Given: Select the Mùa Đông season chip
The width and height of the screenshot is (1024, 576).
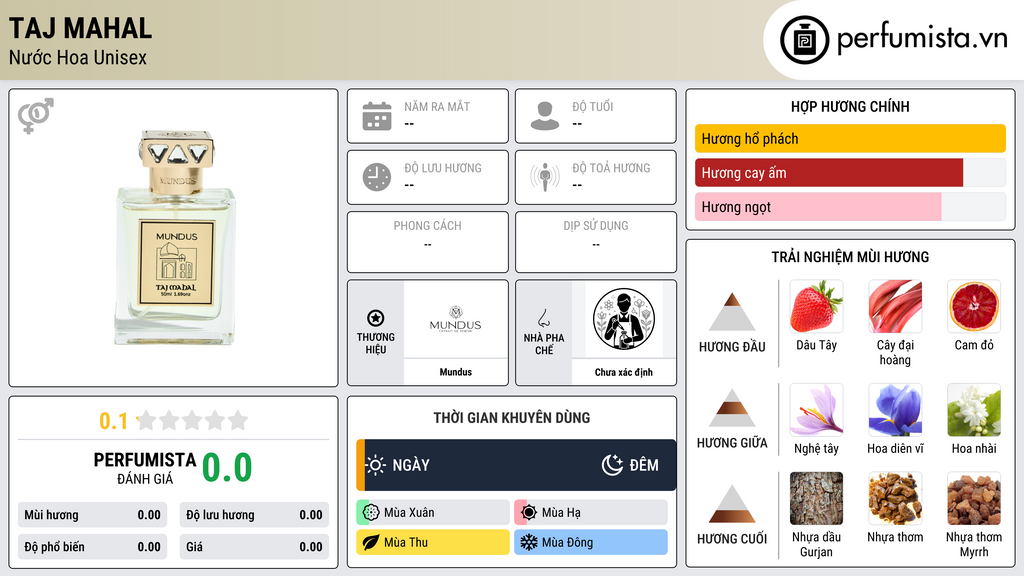Looking at the screenshot, I should (591, 542).
